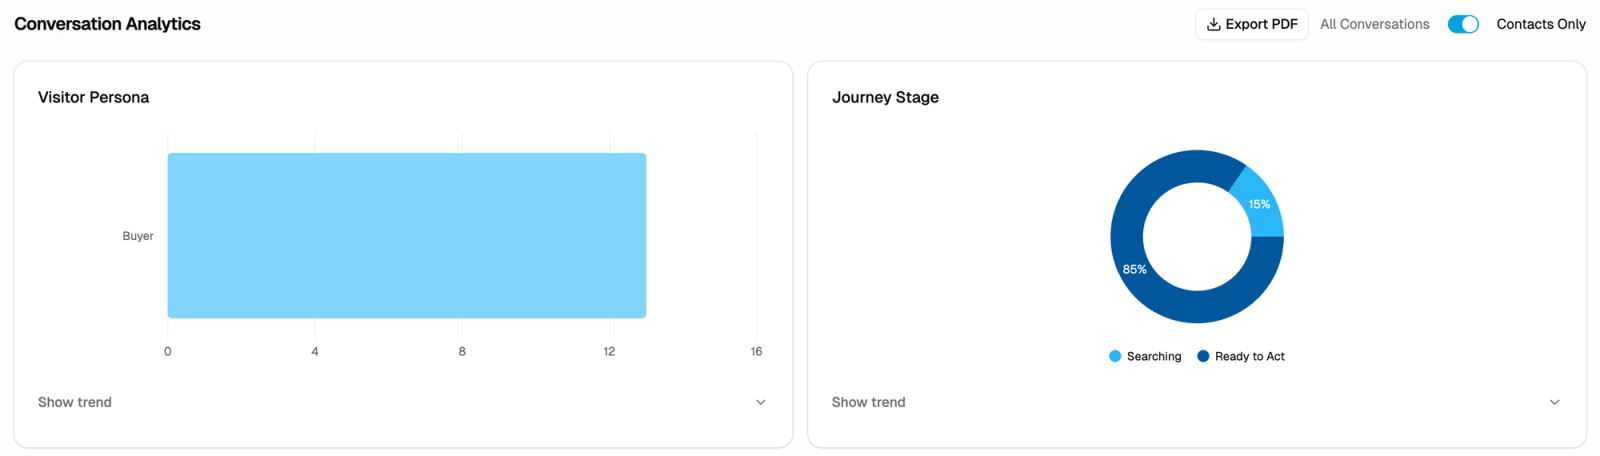Expand the Visitor Persona trend chevron
This screenshot has height=456, width=1600.
760,402
